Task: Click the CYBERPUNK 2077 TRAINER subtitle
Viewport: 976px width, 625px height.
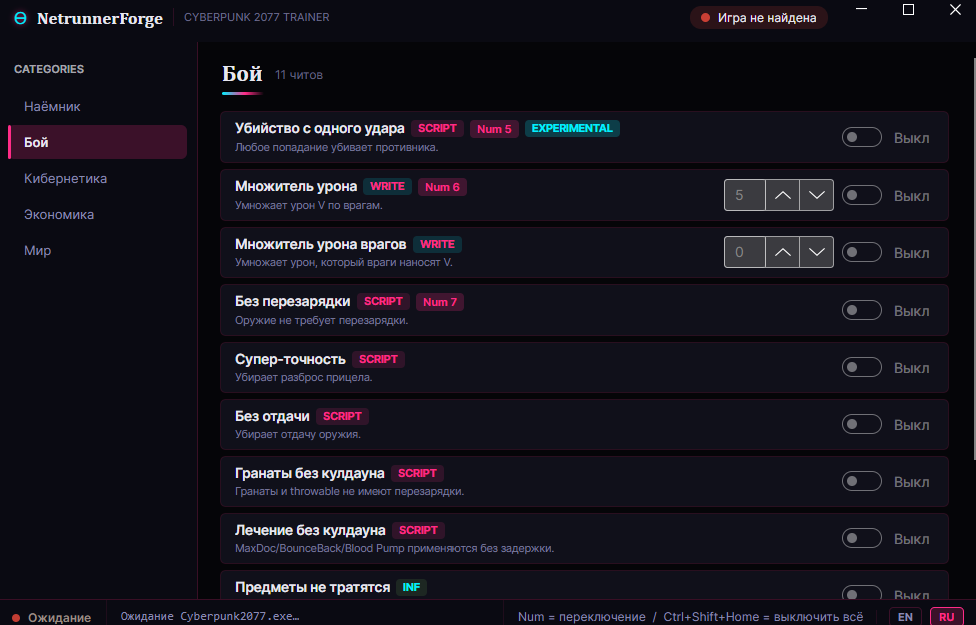Action: point(257,17)
